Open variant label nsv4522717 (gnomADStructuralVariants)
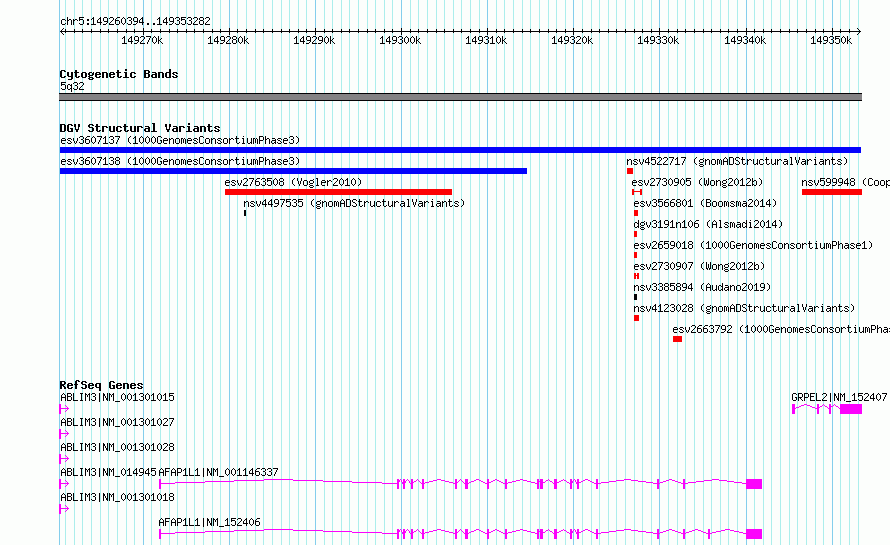The height and width of the screenshot is (545, 890). [x=737, y=161]
